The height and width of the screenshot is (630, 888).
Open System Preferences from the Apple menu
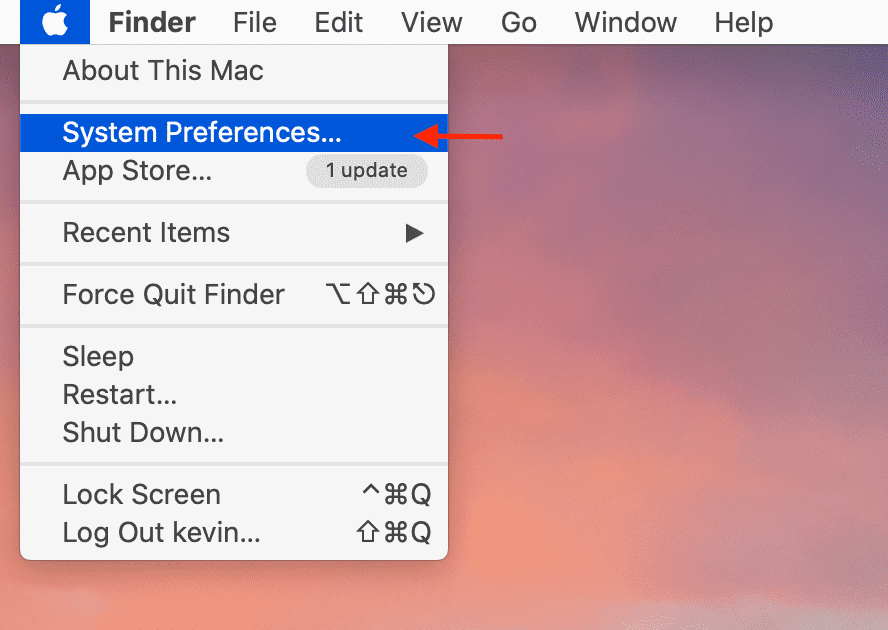click(x=234, y=133)
